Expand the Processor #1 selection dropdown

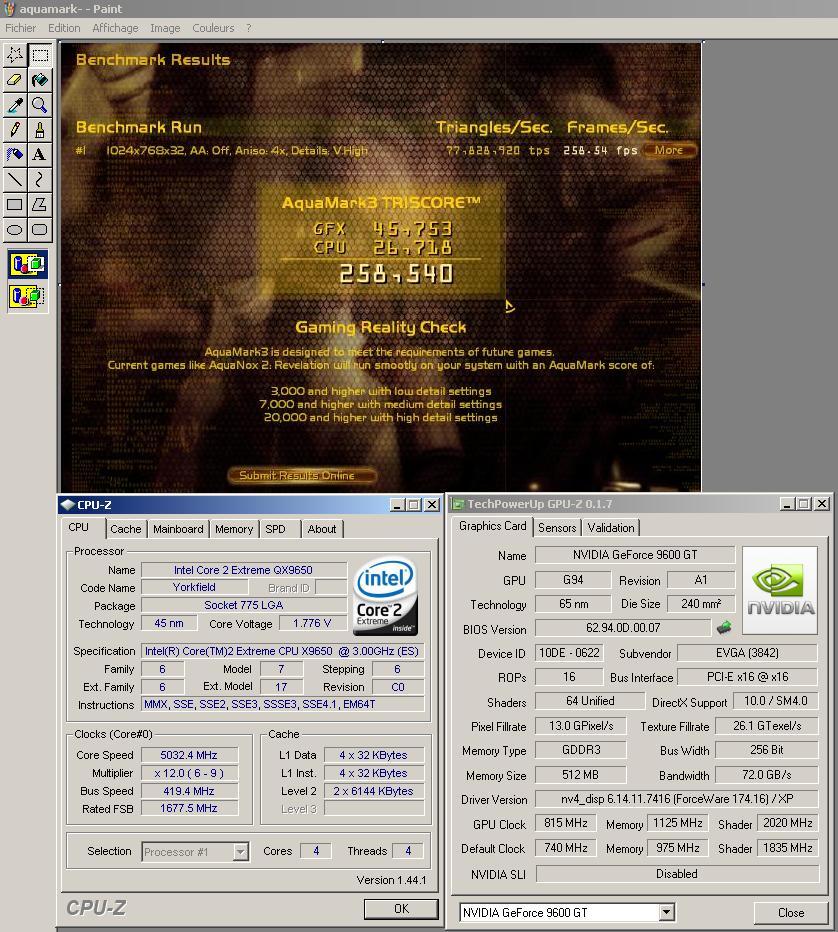coord(240,852)
